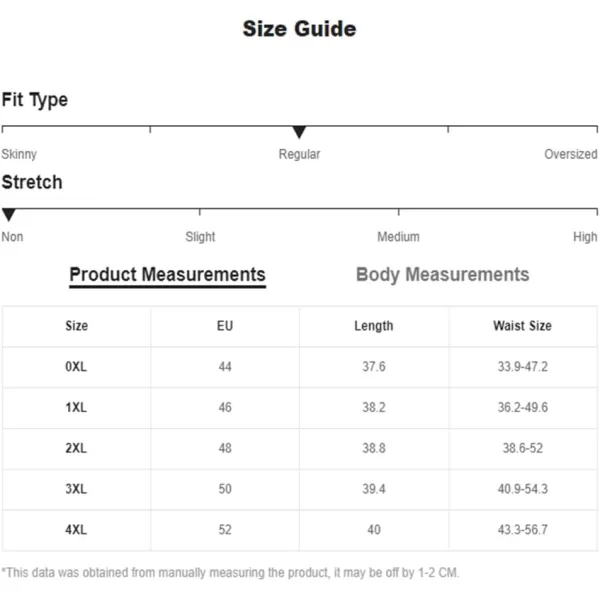Select the 4XL size row
This screenshot has height=600, width=600.
tap(300, 530)
